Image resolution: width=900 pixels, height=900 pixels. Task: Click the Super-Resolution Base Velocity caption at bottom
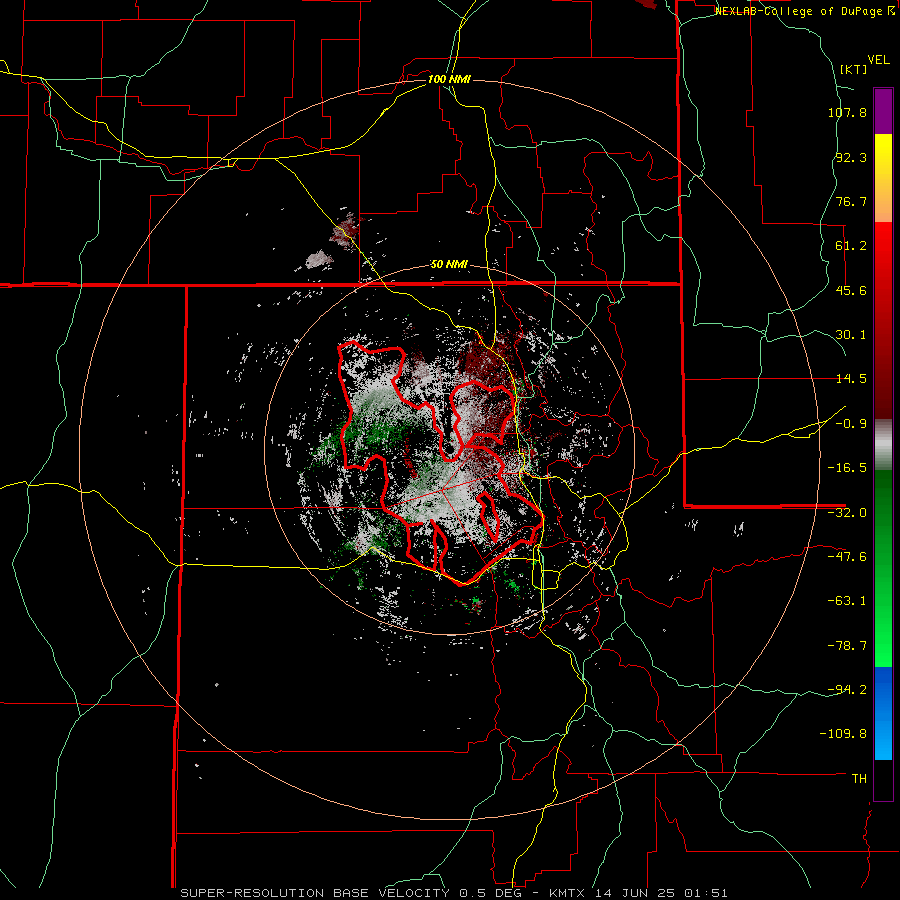click(453, 893)
